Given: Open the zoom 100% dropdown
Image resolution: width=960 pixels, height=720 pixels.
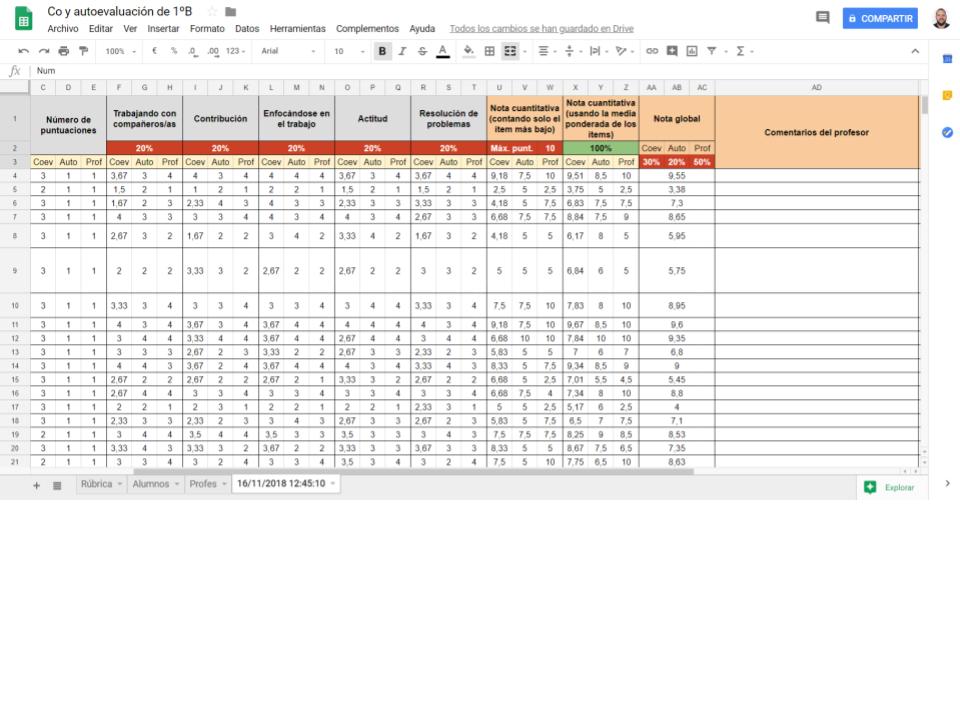Looking at the screenshot, I should click(x=121, y=51).
